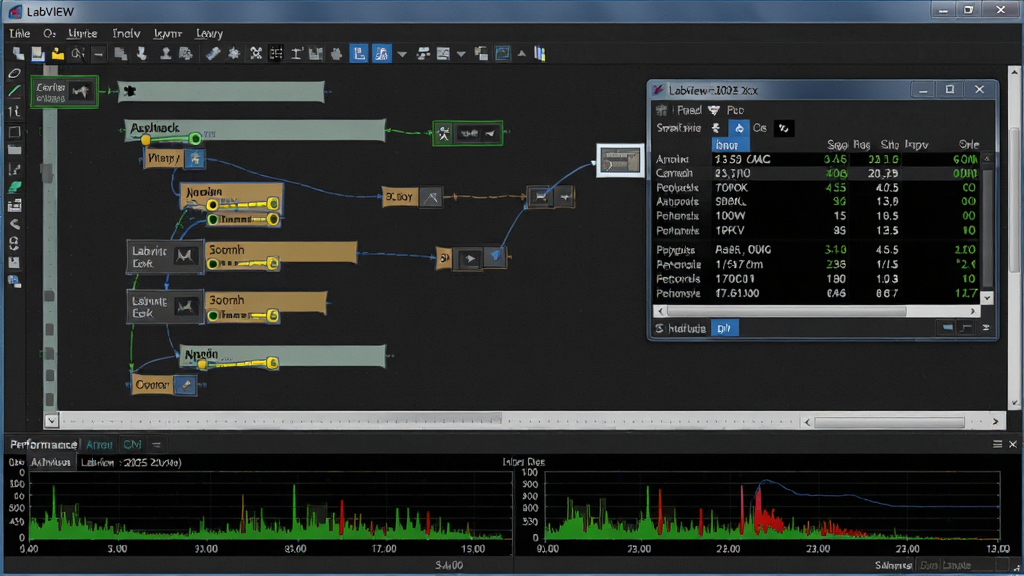Open the Lirrite menu
This screenshot has width=1024, height=576.
click(82, 33)
